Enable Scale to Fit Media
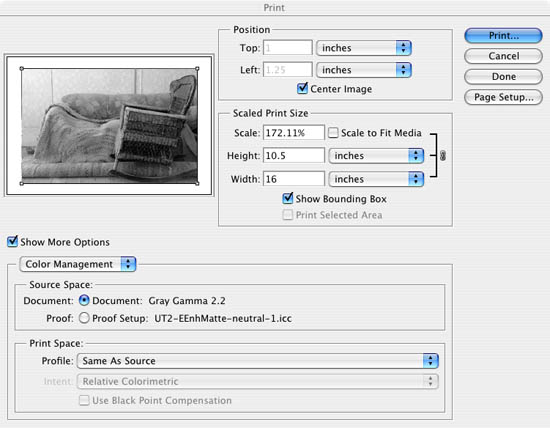550x428 pixels. pyautogui.click(x=333, y=133)
